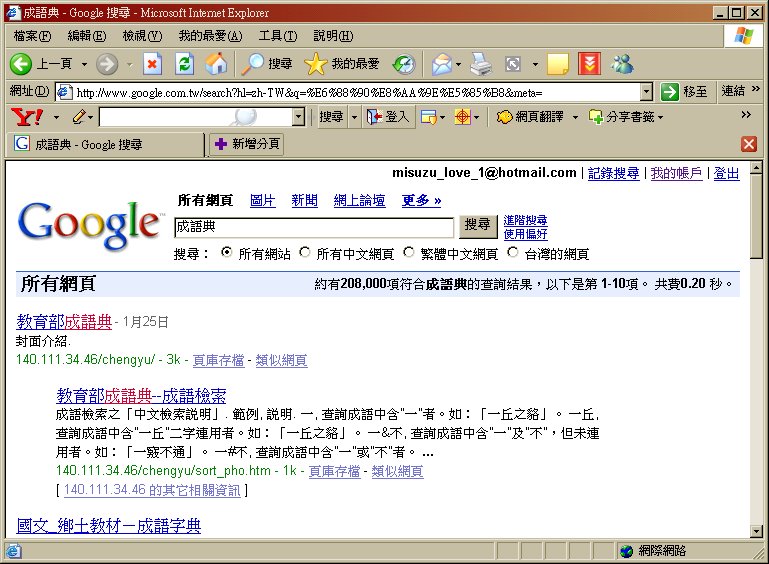The height and width of the screenshot is (564, 769).
Task: Click the Windows flag logo throbber
Action: click(743, 36)
